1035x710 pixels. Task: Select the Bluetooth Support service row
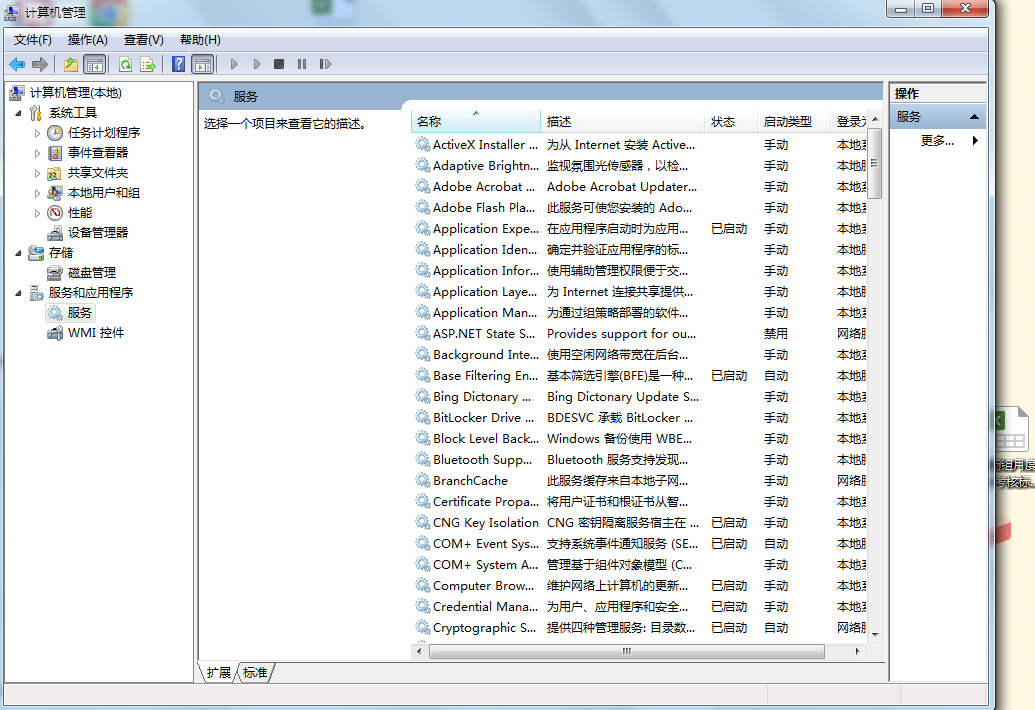[x=482, y=460]
